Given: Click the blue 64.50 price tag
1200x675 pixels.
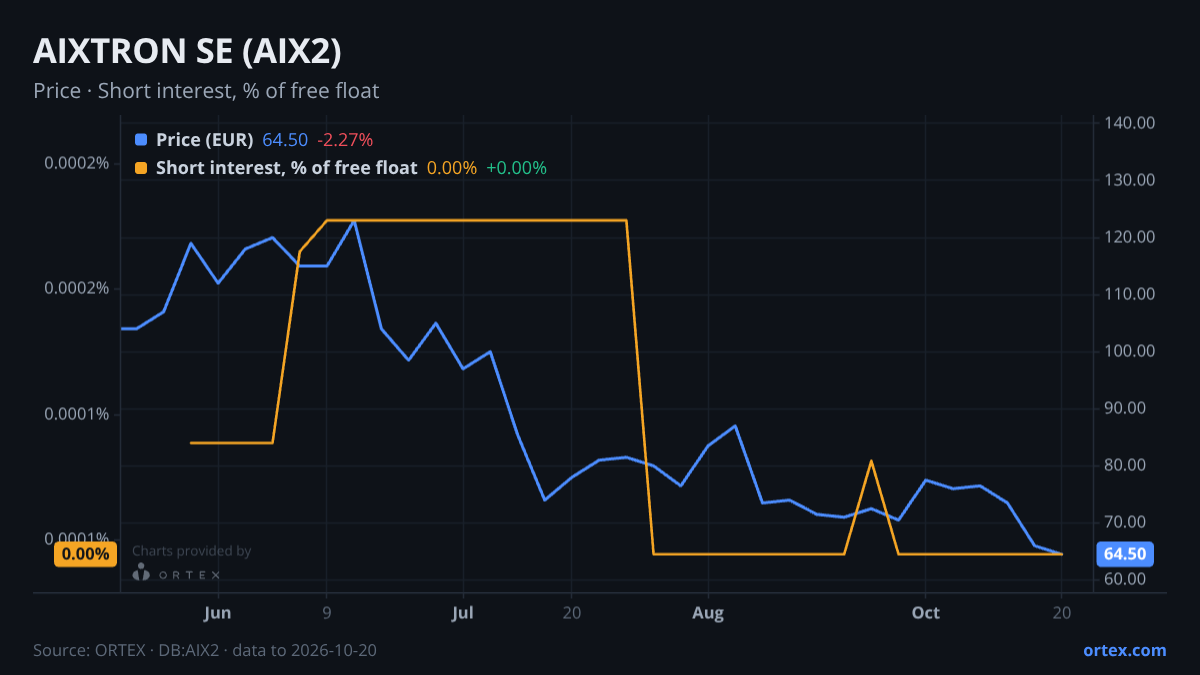Looking at the screenshot, I should (x=1127, y=554).
